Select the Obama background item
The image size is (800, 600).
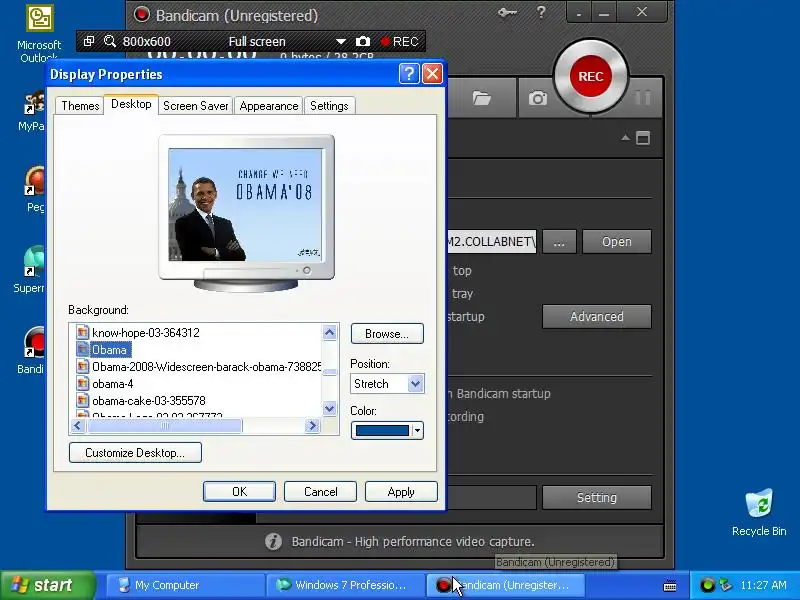[104, 349]
